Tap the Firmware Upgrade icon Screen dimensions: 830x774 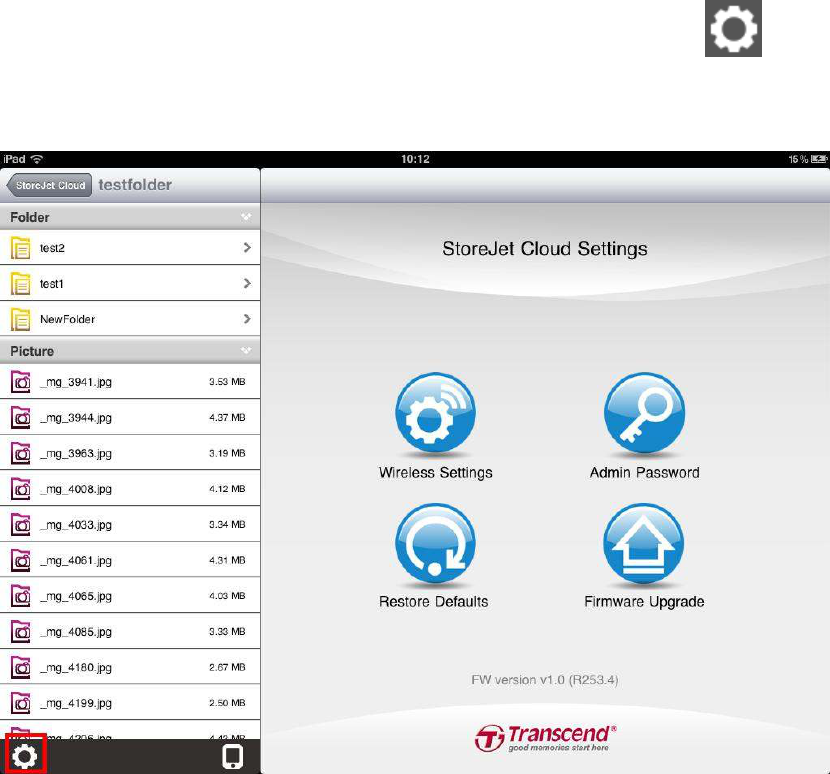coord(644,544)
